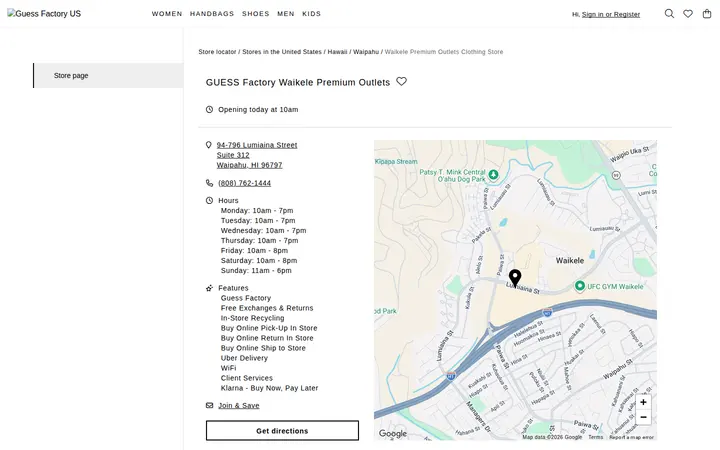Click the Join & Save link

point(239,405)
